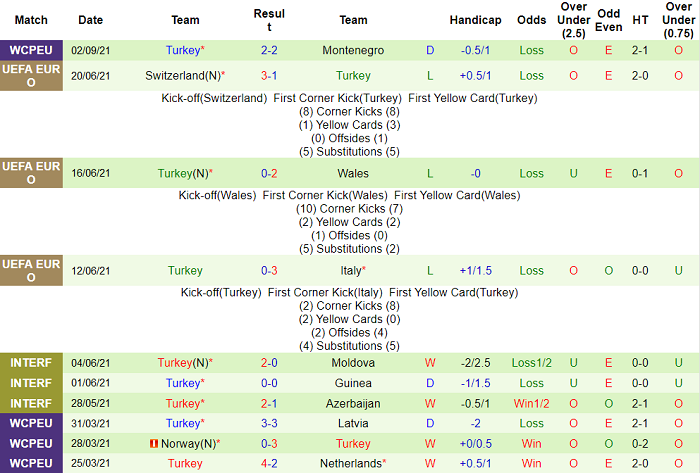
Task: Click the red card icon beside Norway(N)
Action: [x=153, y=444]
